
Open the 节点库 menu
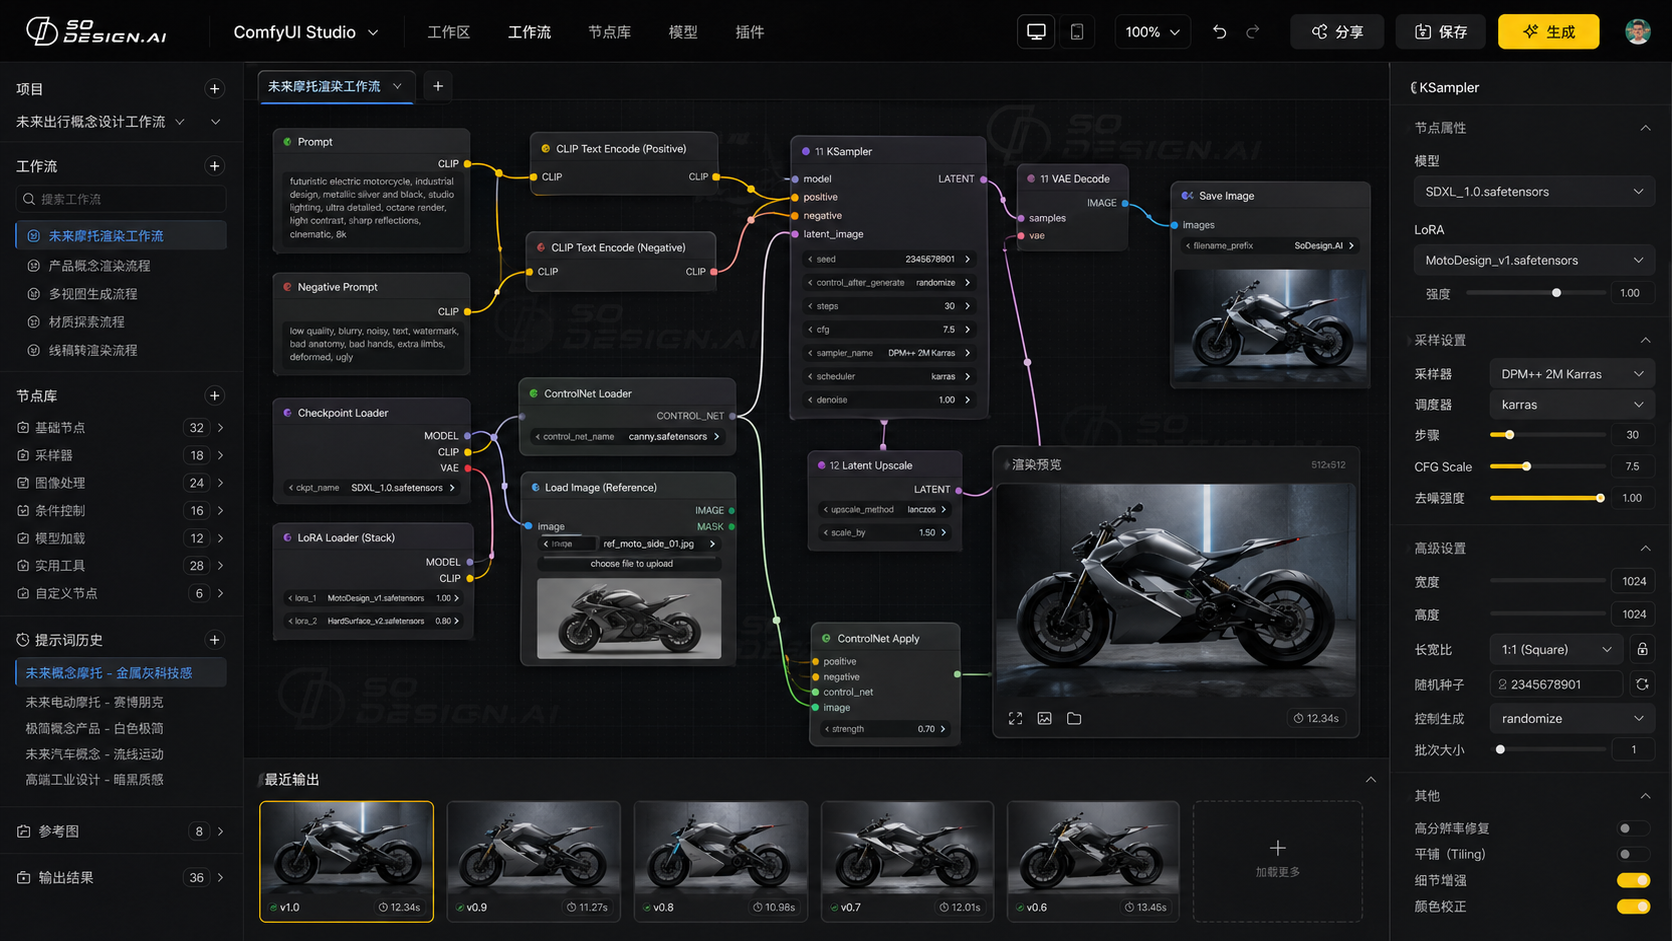pyautogui.click(x=609, y=32)
